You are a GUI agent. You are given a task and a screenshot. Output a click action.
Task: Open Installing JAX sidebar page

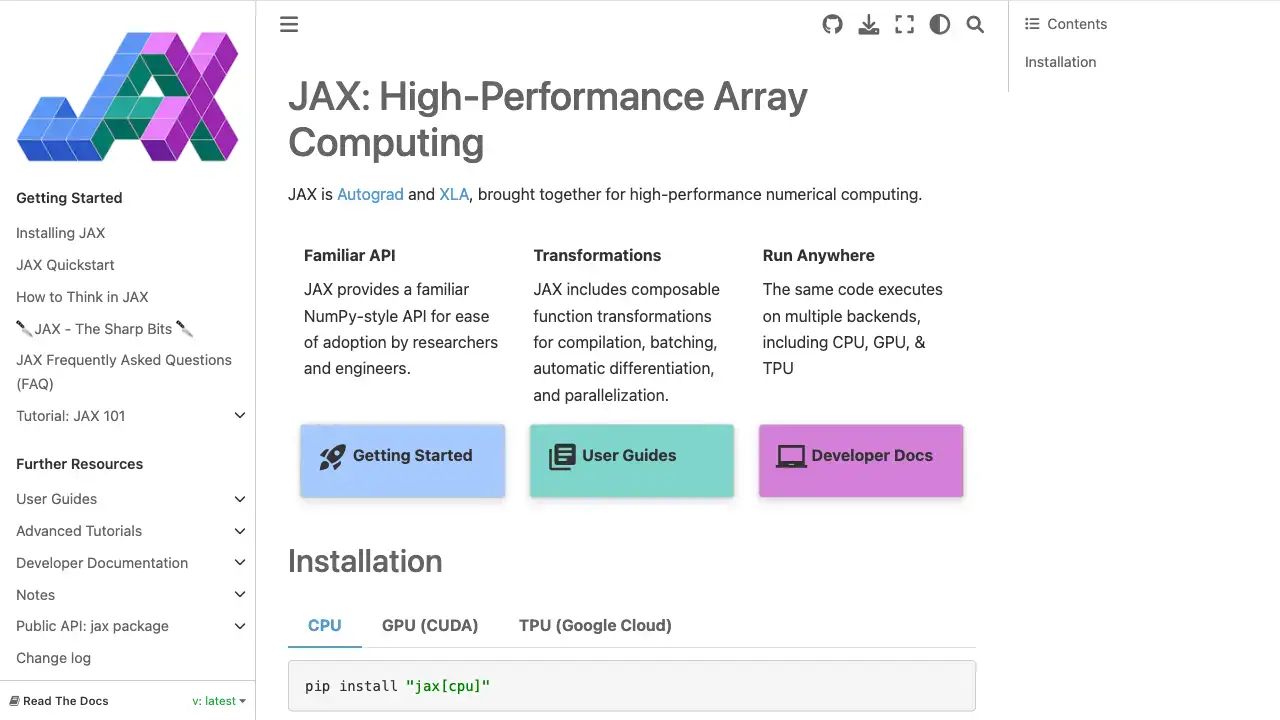tap(60, 233)
